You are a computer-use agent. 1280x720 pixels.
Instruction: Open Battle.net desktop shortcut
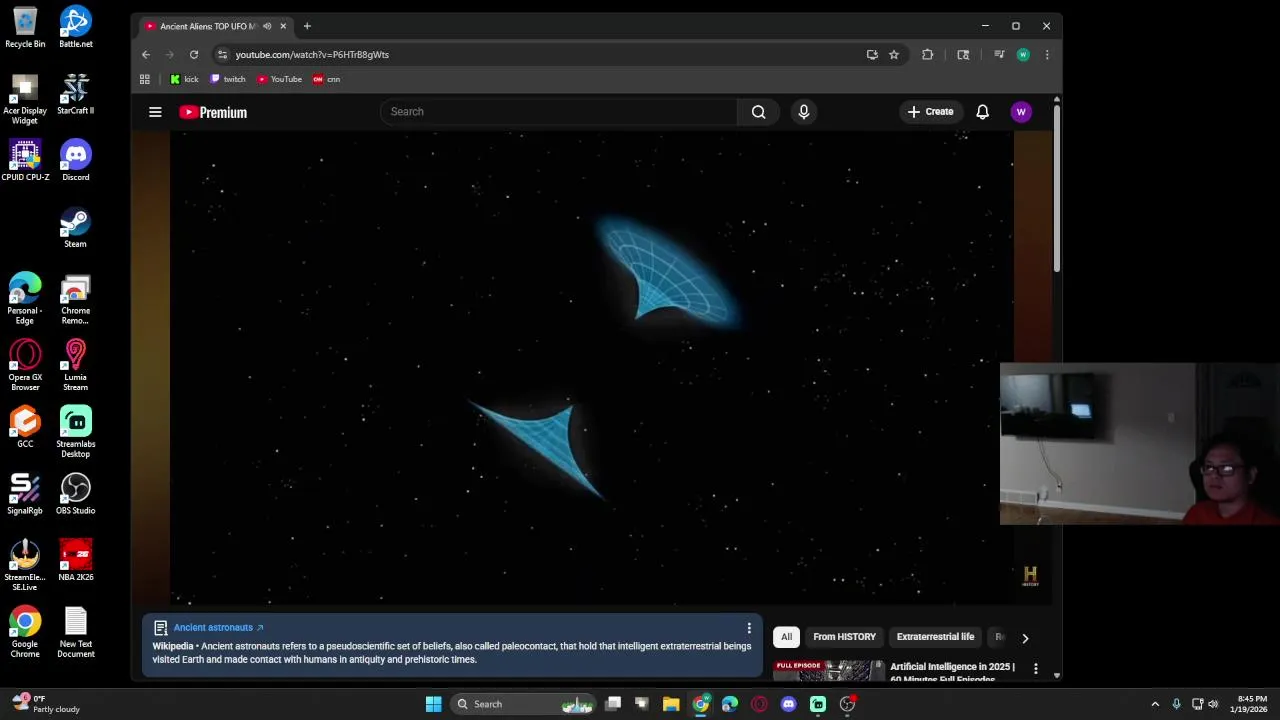coord(76,27)
